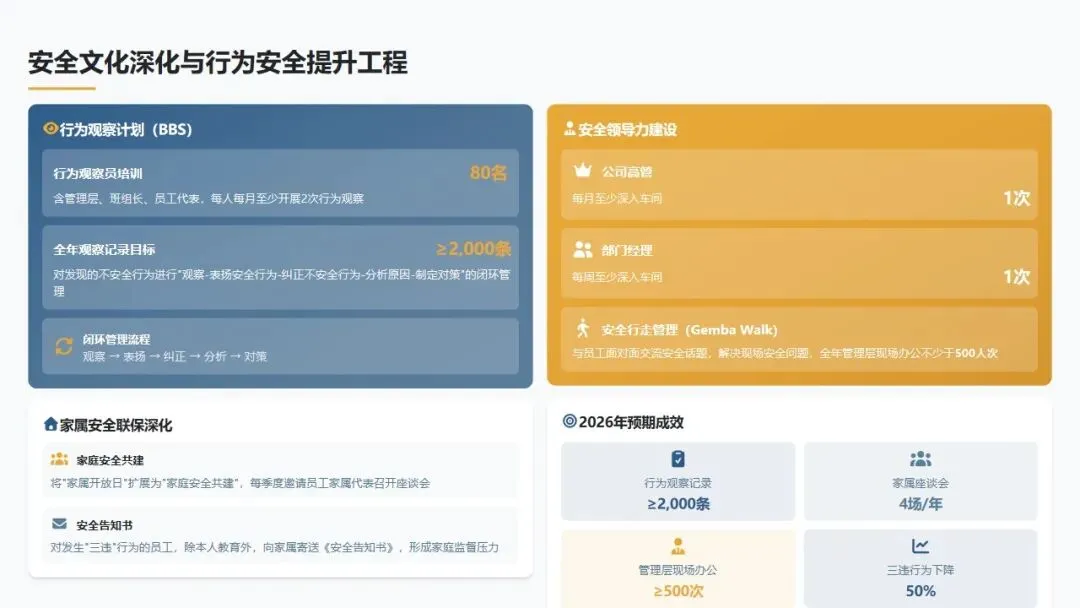Click the person icon beside 安全领导力建设
1080x608 pixels.
(570, 128)
